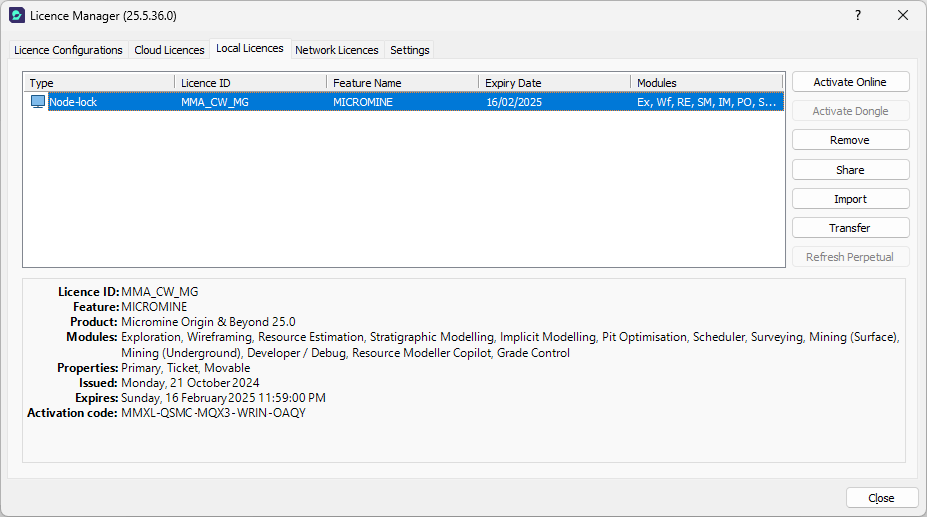Viewport: 927px width, 517px height.
Task: Switch to the Licence Configurations tab
Action: [x=68, y=50]
